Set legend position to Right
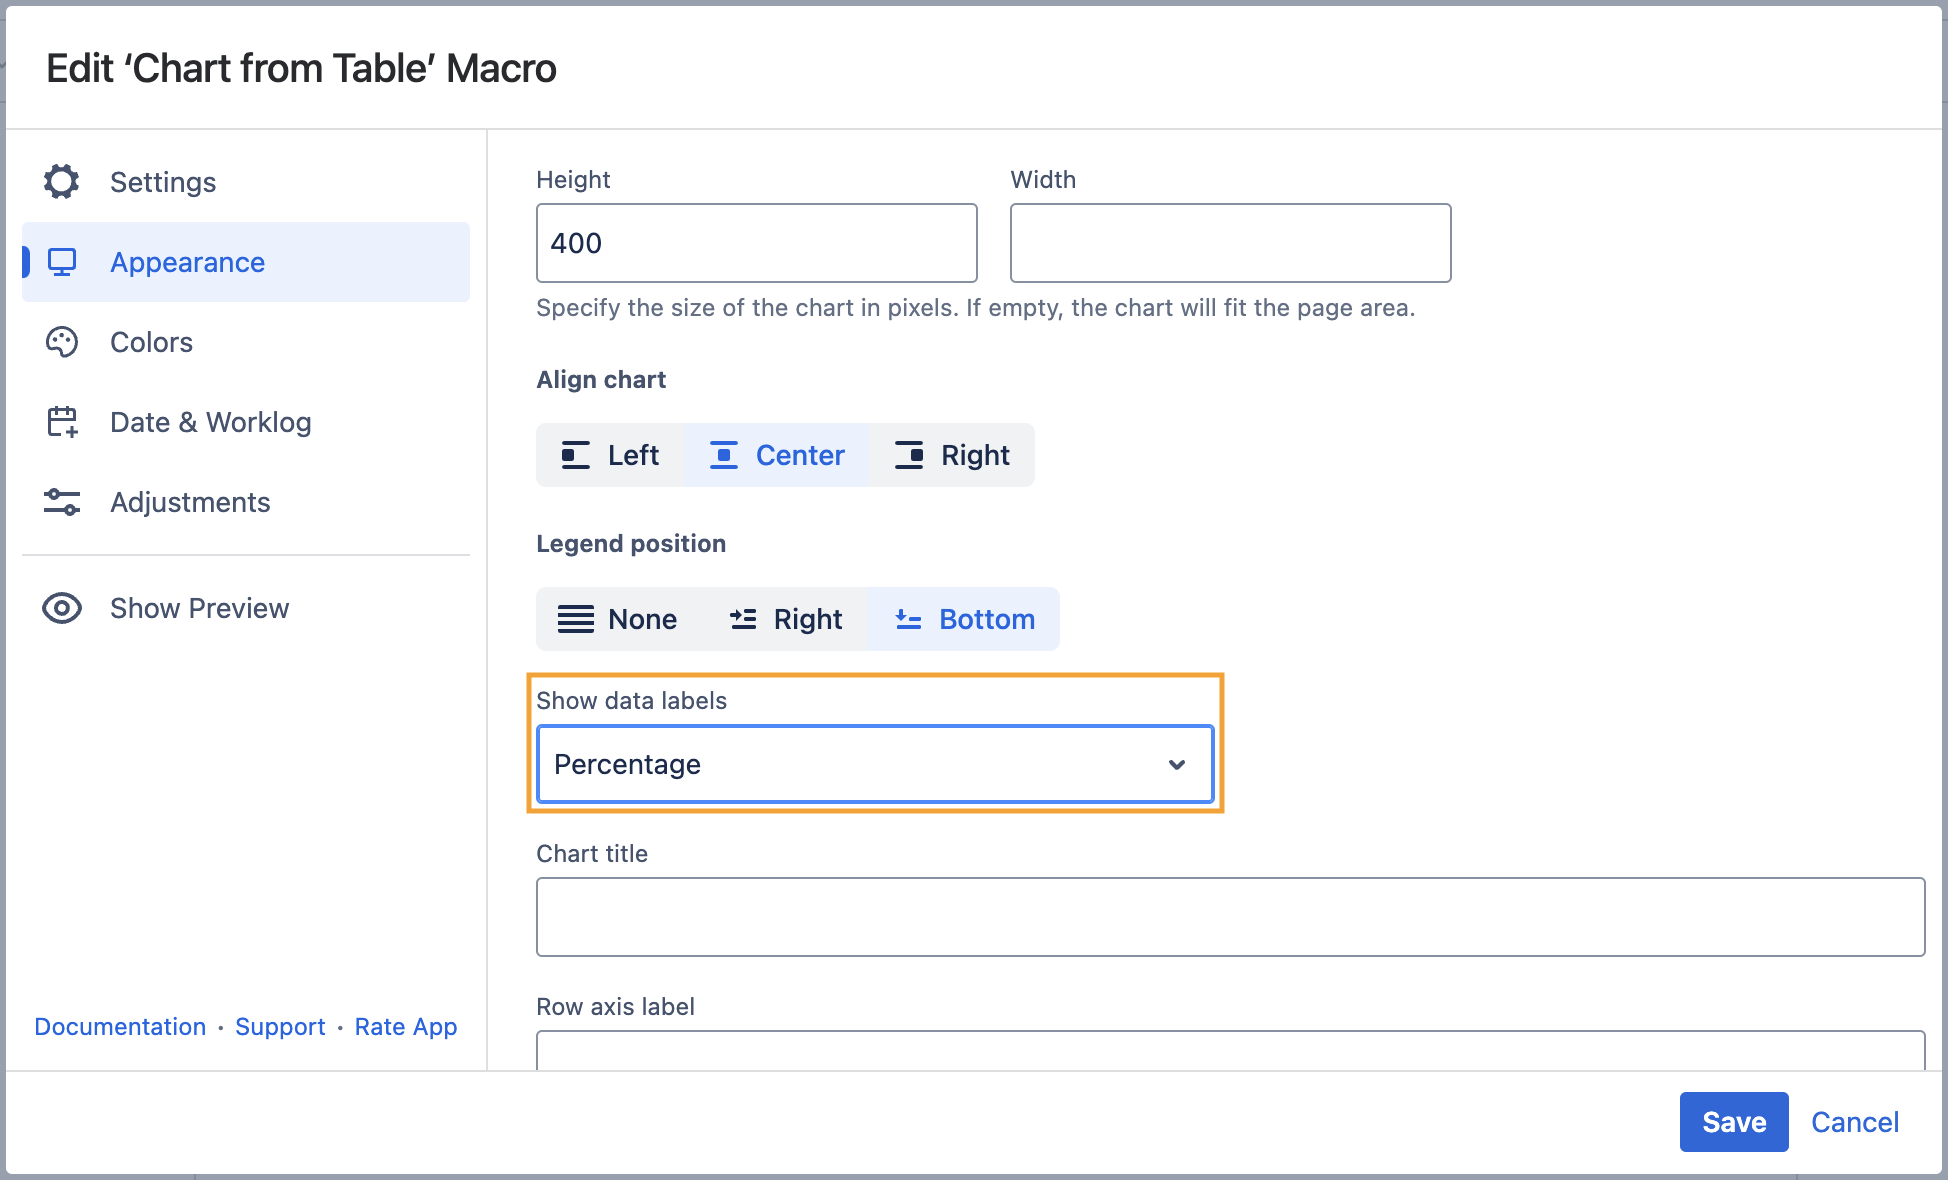The height and width of the screenshot is (1180, 1948). click(x=786, y=619)
